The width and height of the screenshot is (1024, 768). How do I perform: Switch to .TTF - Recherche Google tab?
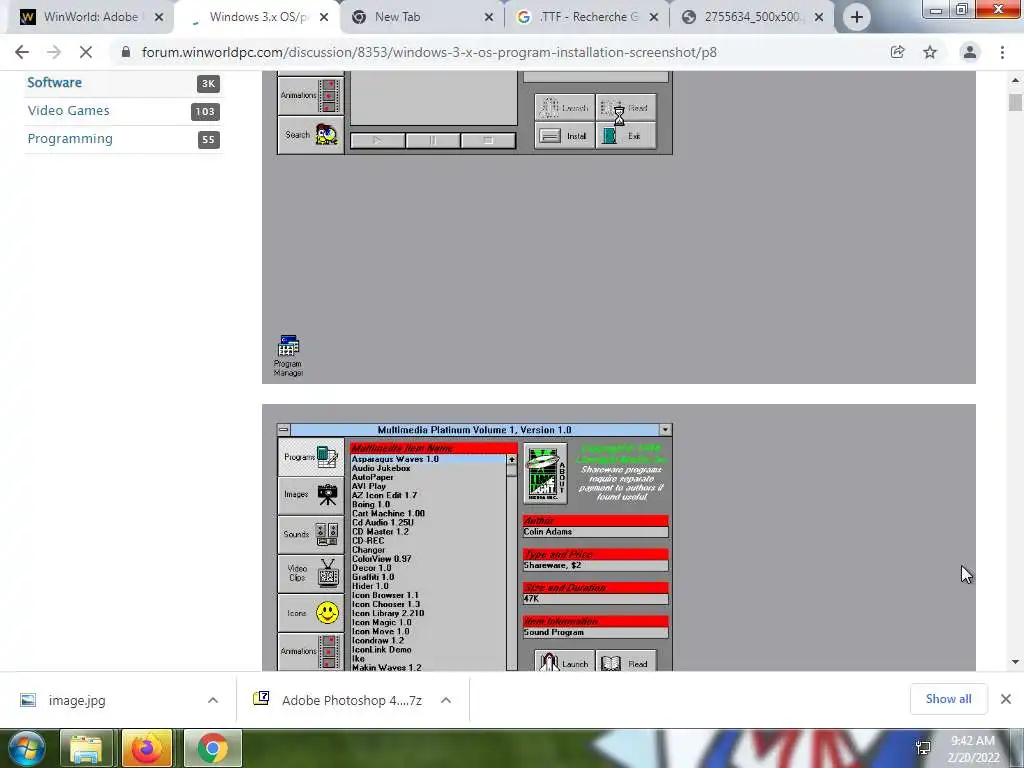[x=588, y=17]
